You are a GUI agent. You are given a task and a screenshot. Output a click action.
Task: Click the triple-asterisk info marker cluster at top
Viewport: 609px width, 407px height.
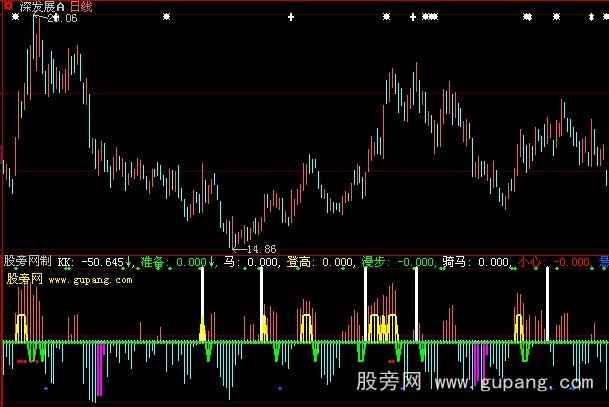coord(430,17)
